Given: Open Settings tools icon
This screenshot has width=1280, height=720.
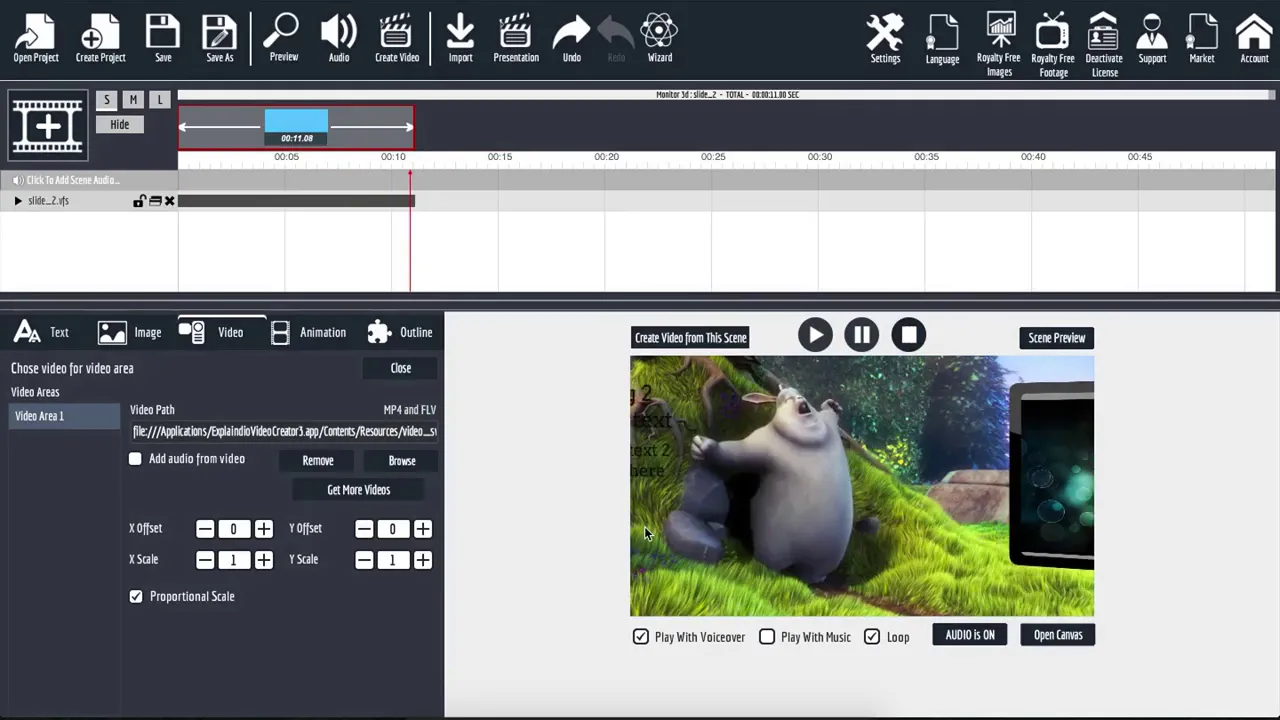Looking at the screenshot, I should 885,39.
